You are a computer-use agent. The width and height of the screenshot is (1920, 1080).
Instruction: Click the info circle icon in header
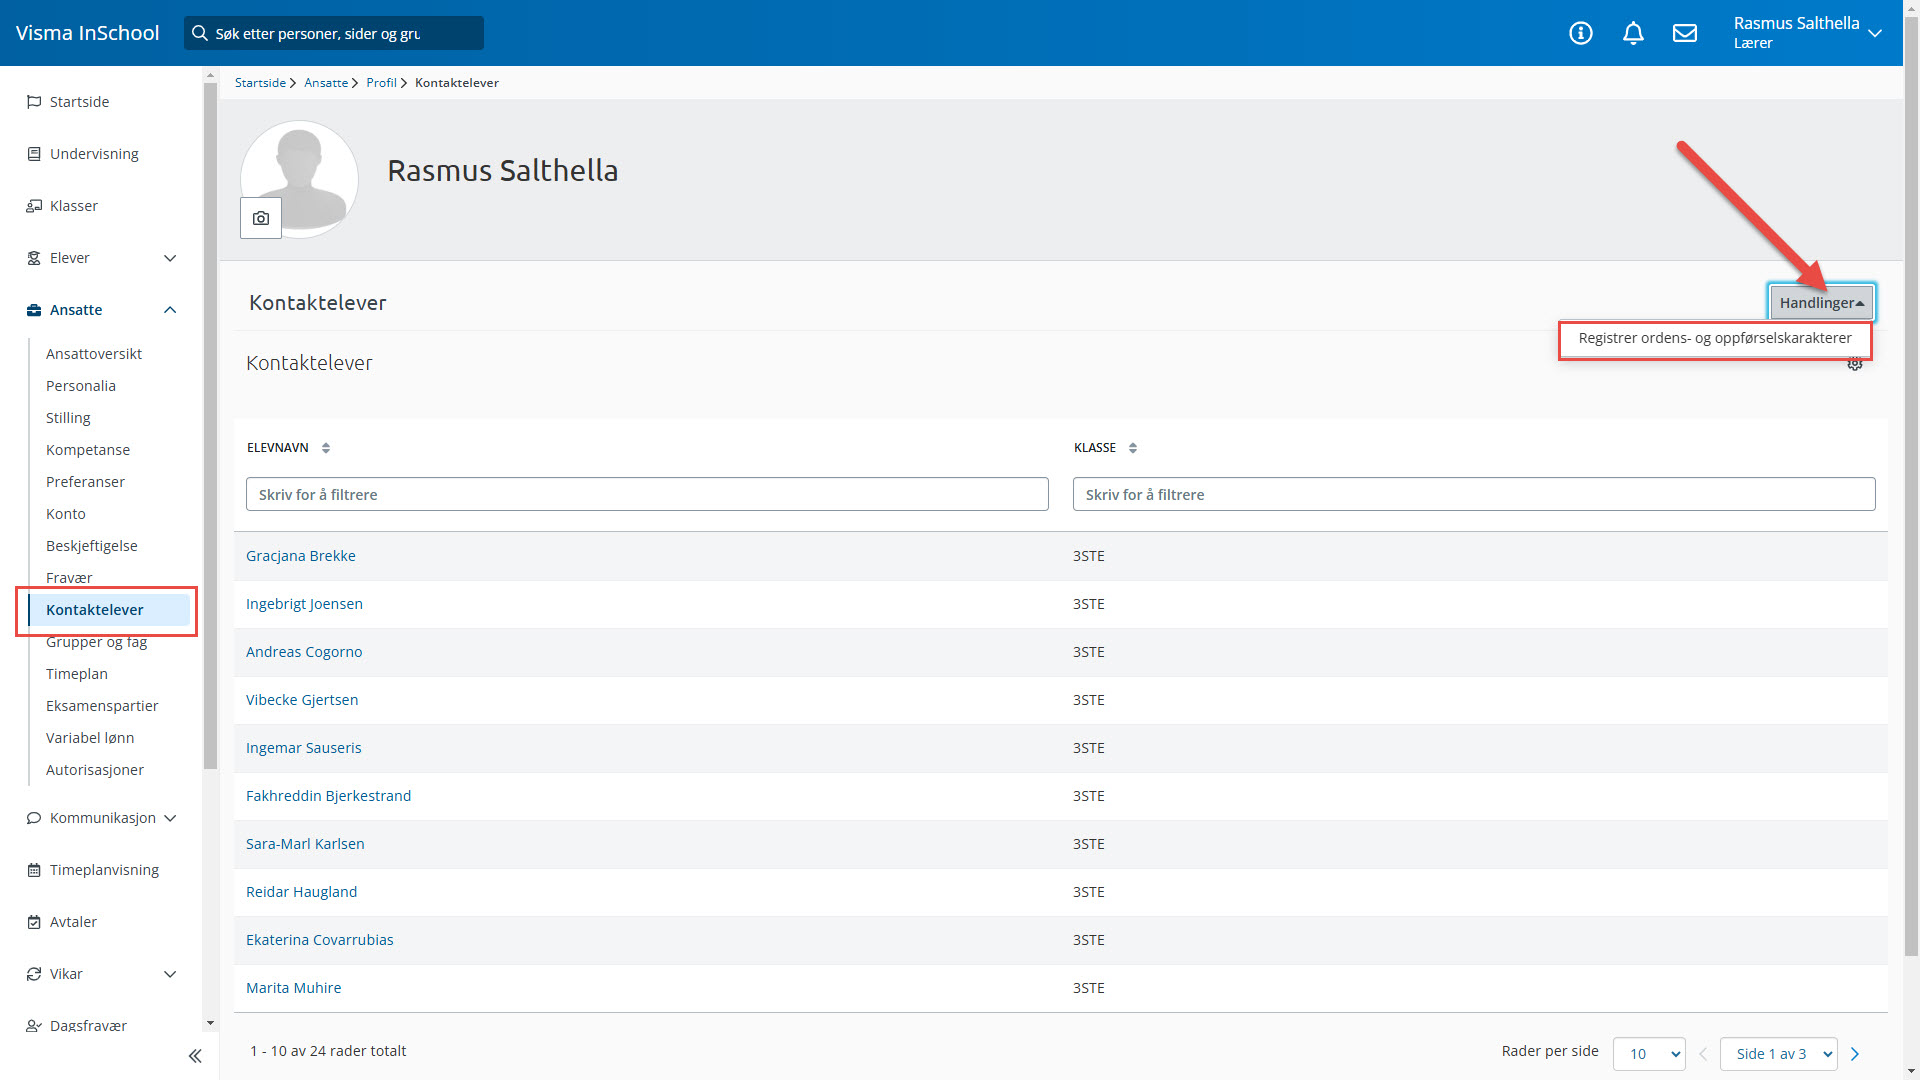tap(1580, 33)
